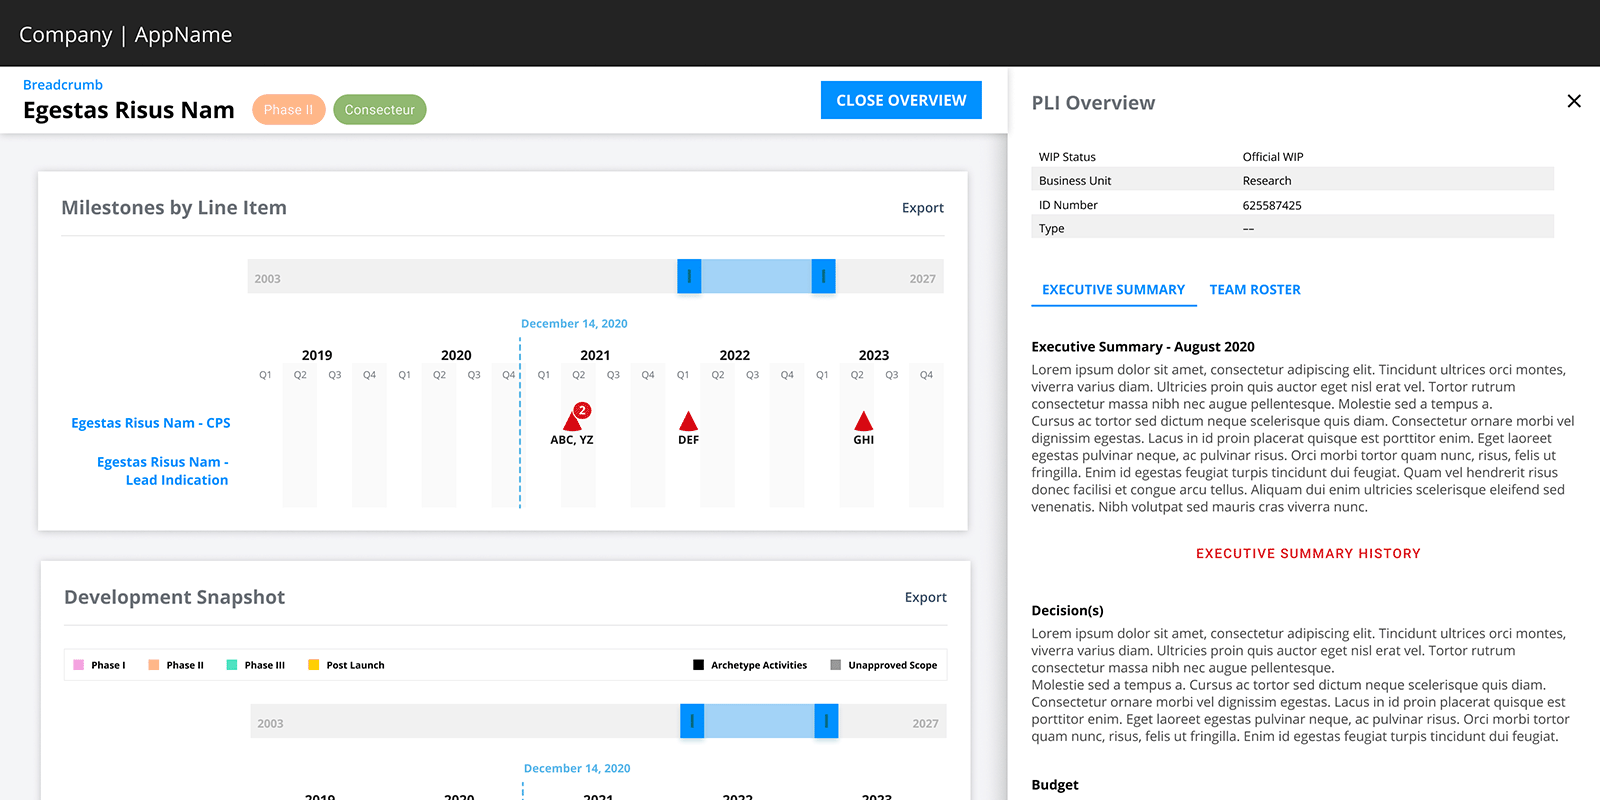Click the Unapproved Scope gray legend swatch
The image size is (1600, 800).
tap(836, 665)
